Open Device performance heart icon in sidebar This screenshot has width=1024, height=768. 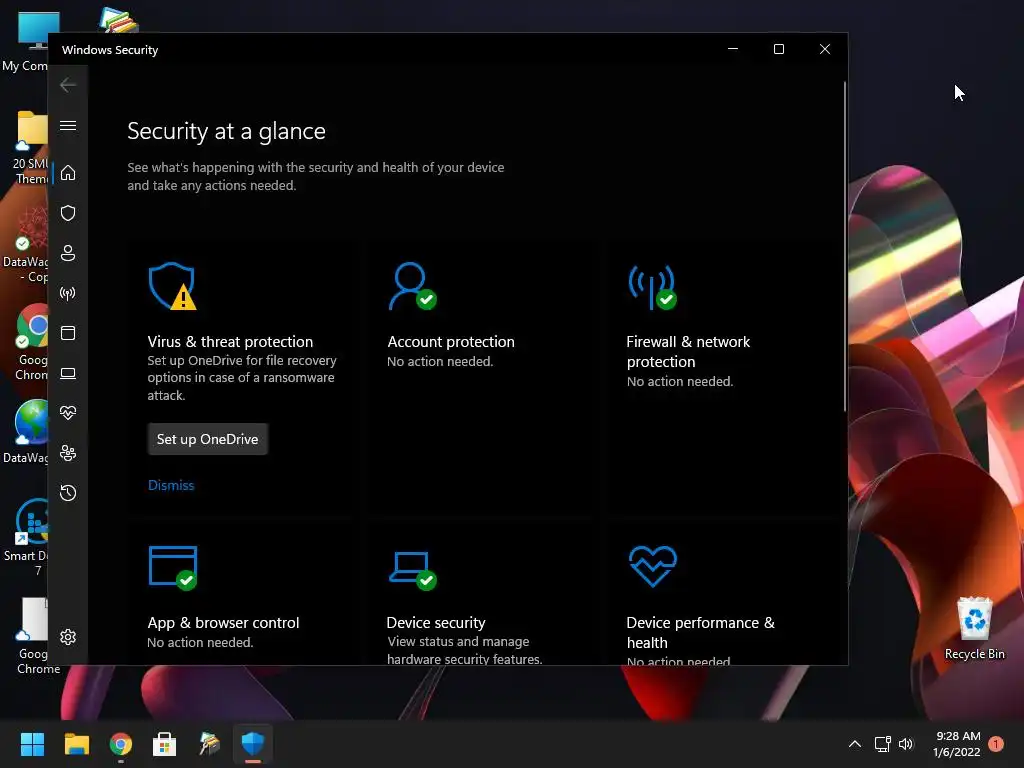(68, 413)
